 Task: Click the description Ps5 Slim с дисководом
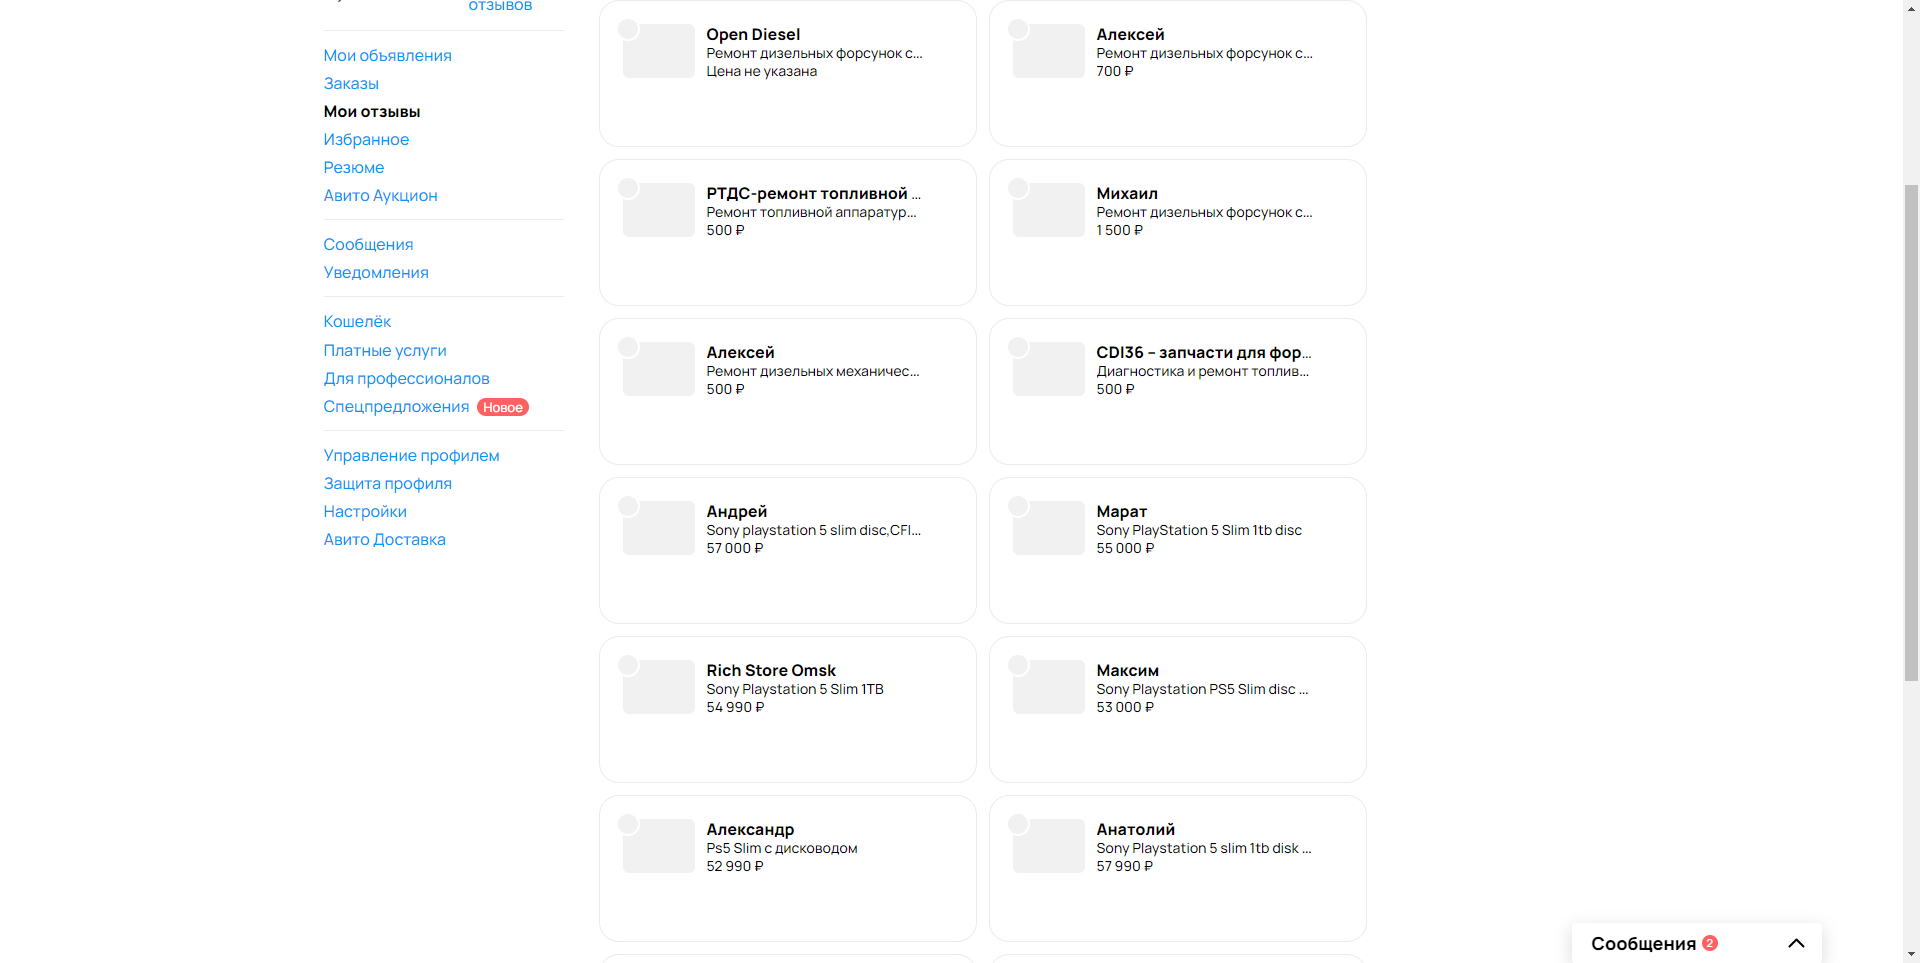coord(782,849)
